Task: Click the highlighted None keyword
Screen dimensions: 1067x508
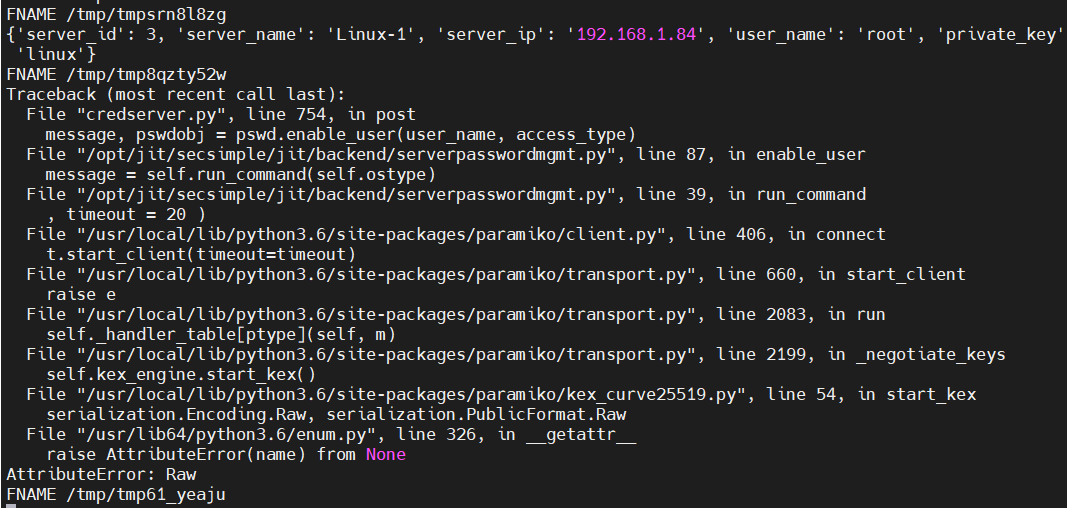Action: click(x=386, y=454)
